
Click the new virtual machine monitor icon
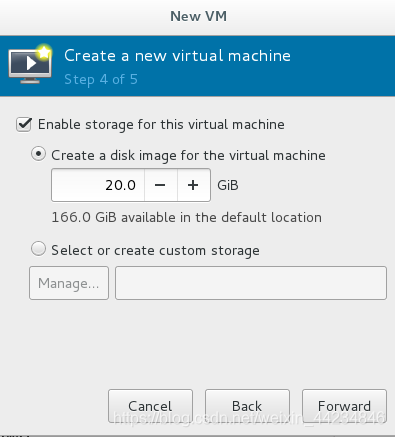[30, 64]
